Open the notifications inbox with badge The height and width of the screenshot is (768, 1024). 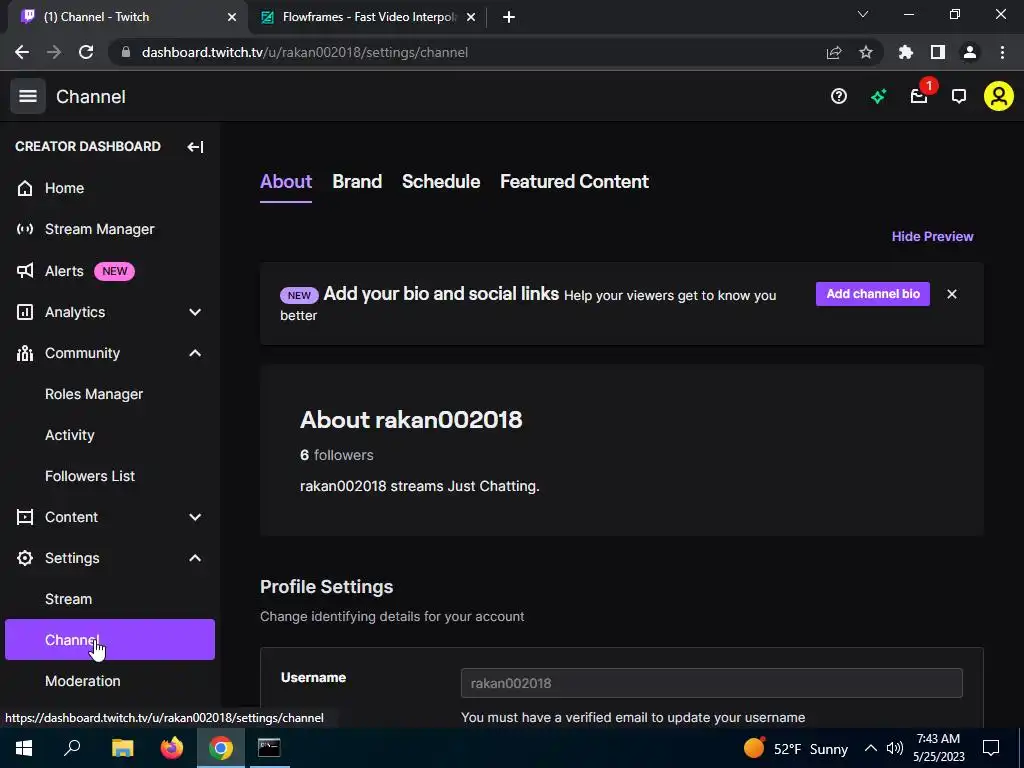coord(919,97)
